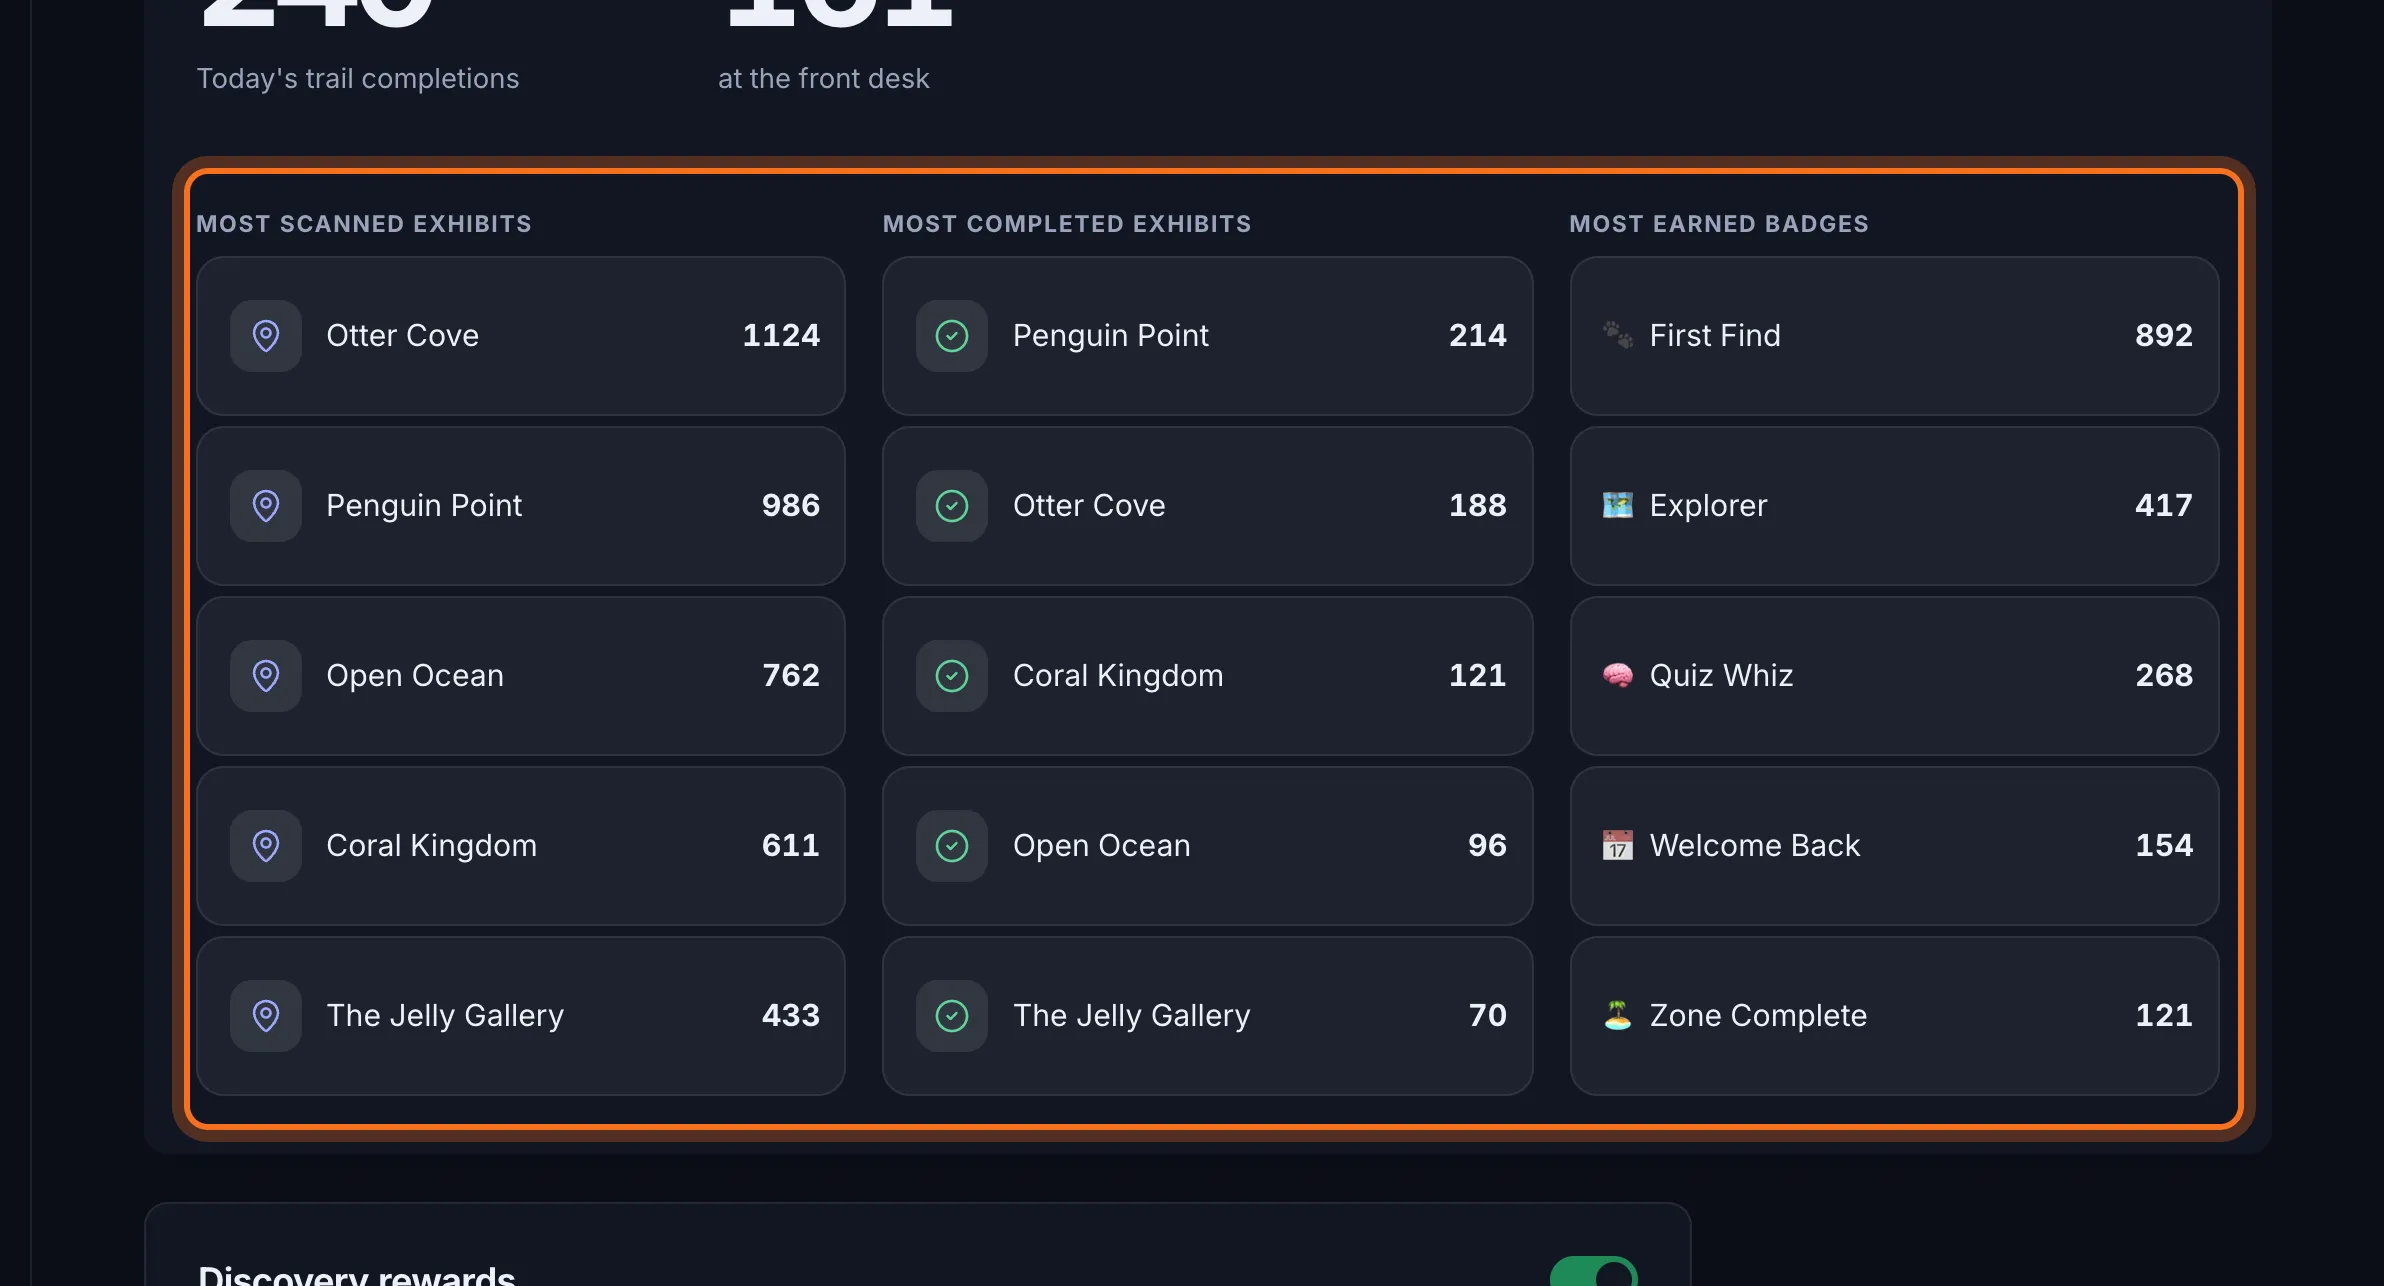The image size is (2384, 1286).
Task: Click the checkmark icon next to Penguin Point 214
Action: pos(952,336)
